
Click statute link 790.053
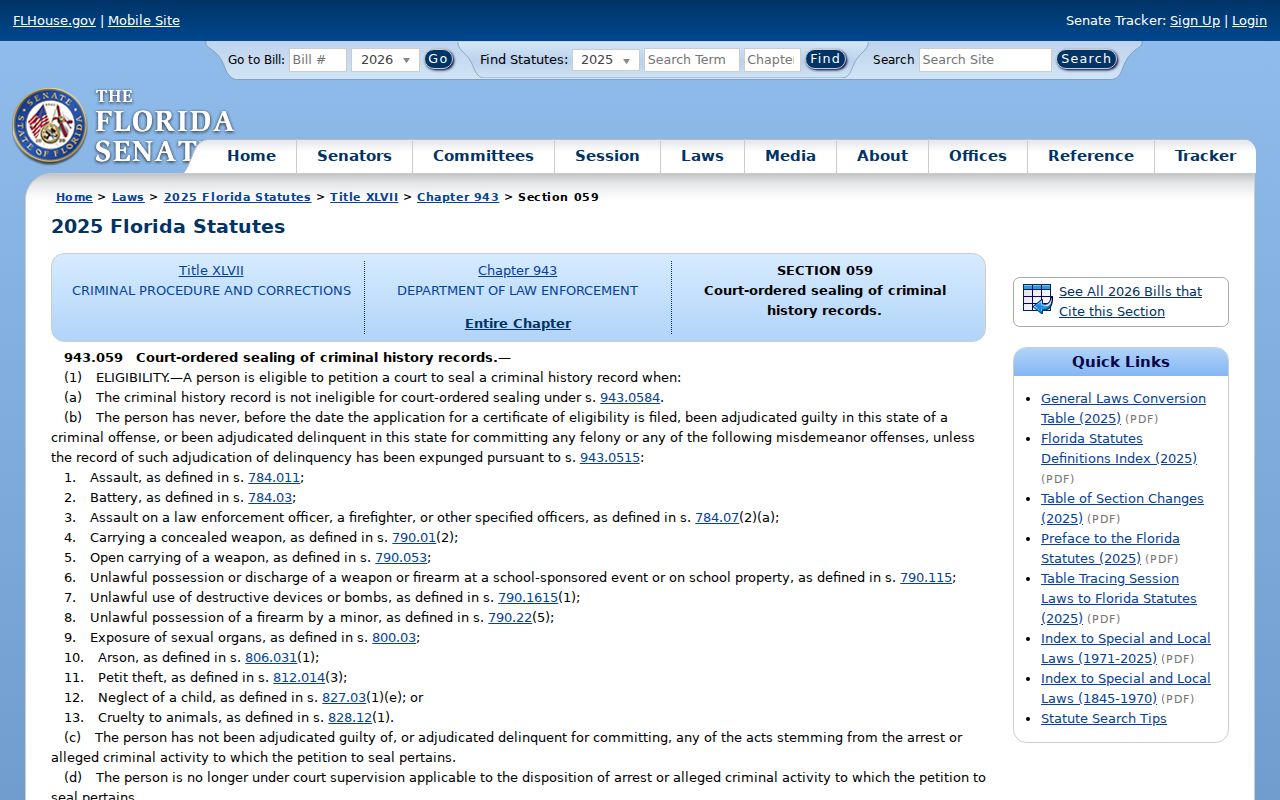tap(401, 558)
